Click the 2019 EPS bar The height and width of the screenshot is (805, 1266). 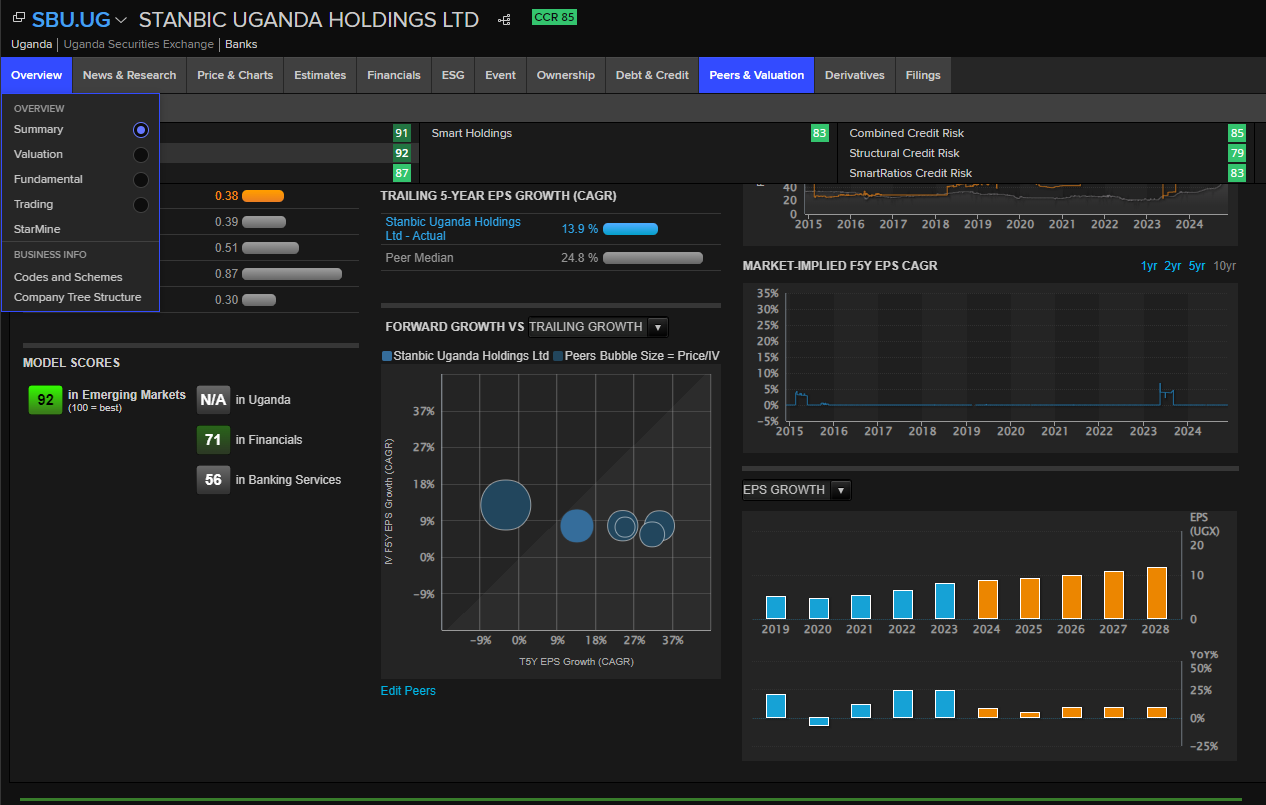775,607
